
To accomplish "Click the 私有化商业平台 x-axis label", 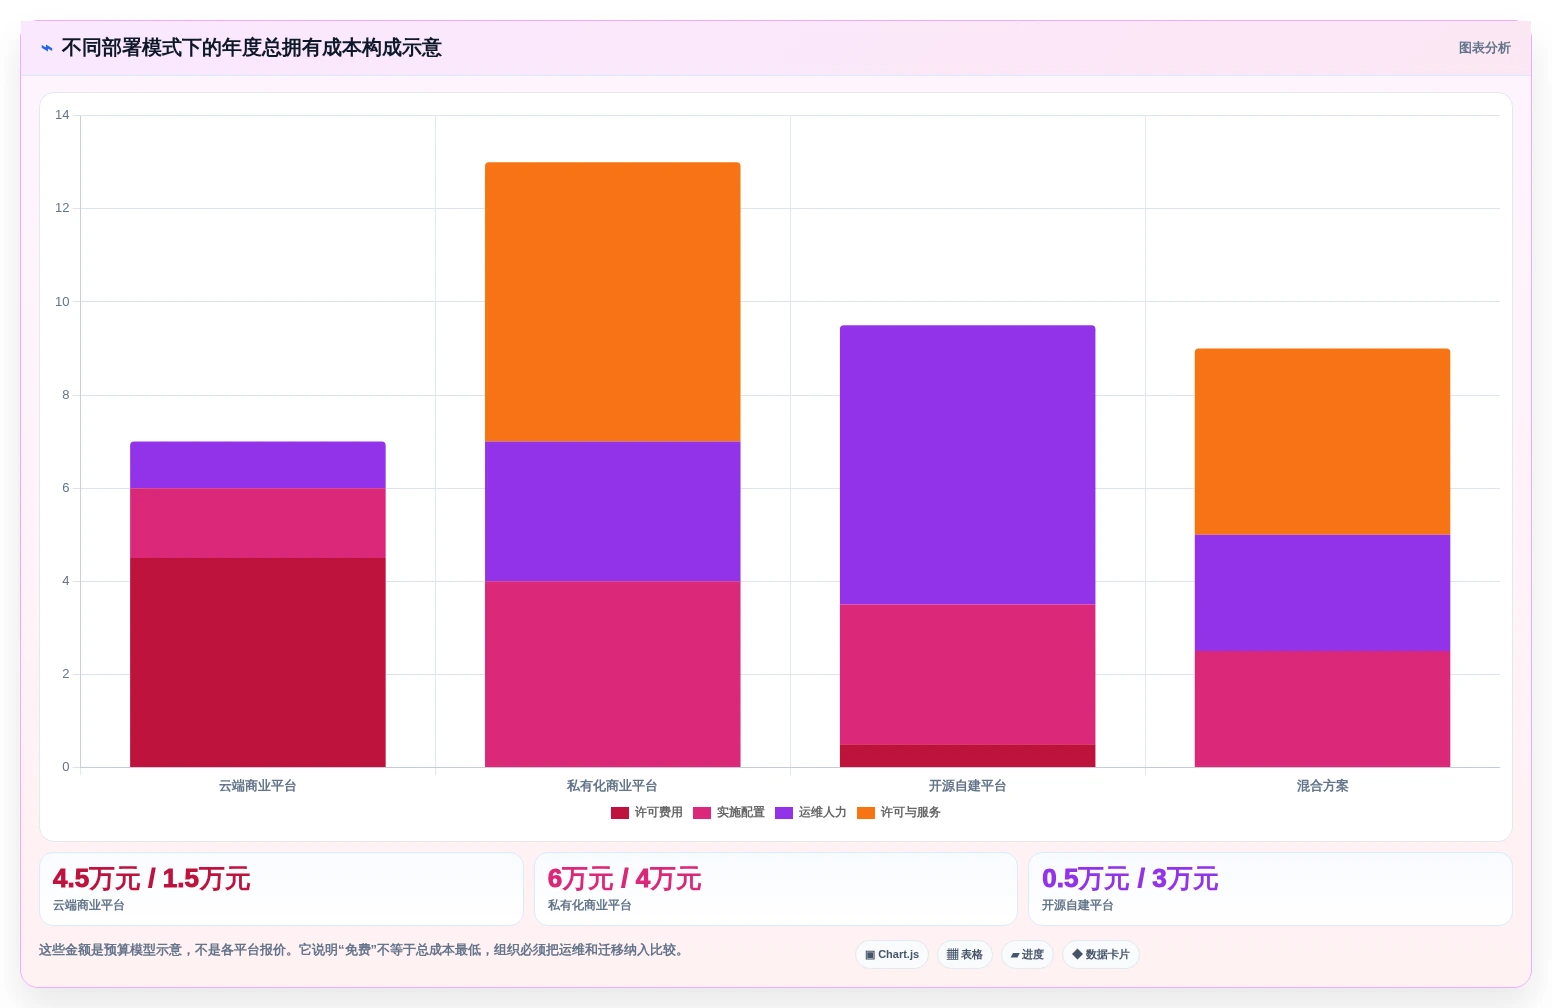I will 613,786.
